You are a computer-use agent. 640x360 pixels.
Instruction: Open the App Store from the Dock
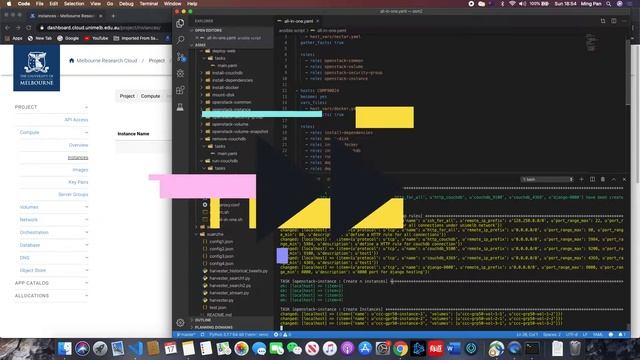click(365, 349)
